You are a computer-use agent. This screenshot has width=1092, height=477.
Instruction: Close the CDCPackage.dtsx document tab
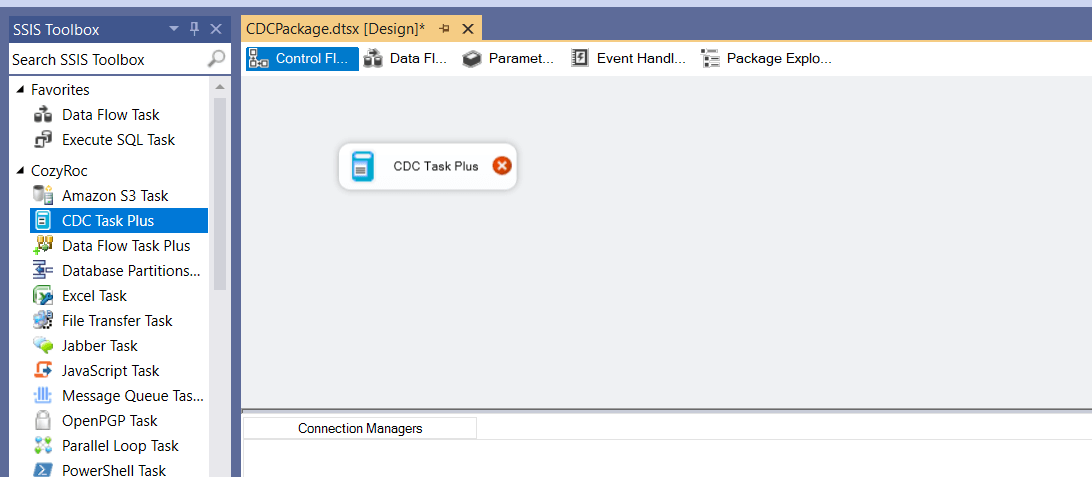(x=467, y=30)
